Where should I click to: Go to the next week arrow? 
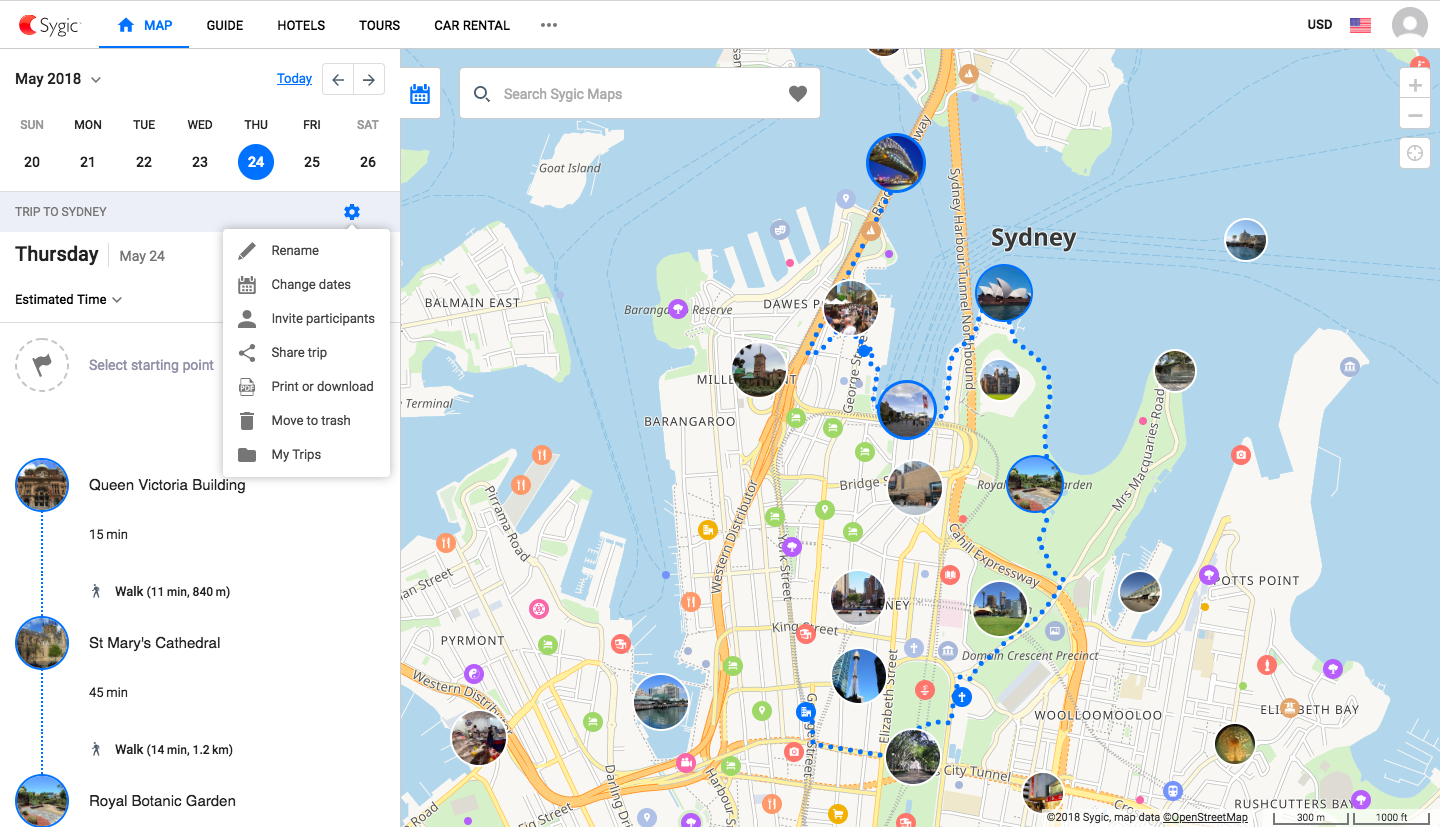point(369,79)
